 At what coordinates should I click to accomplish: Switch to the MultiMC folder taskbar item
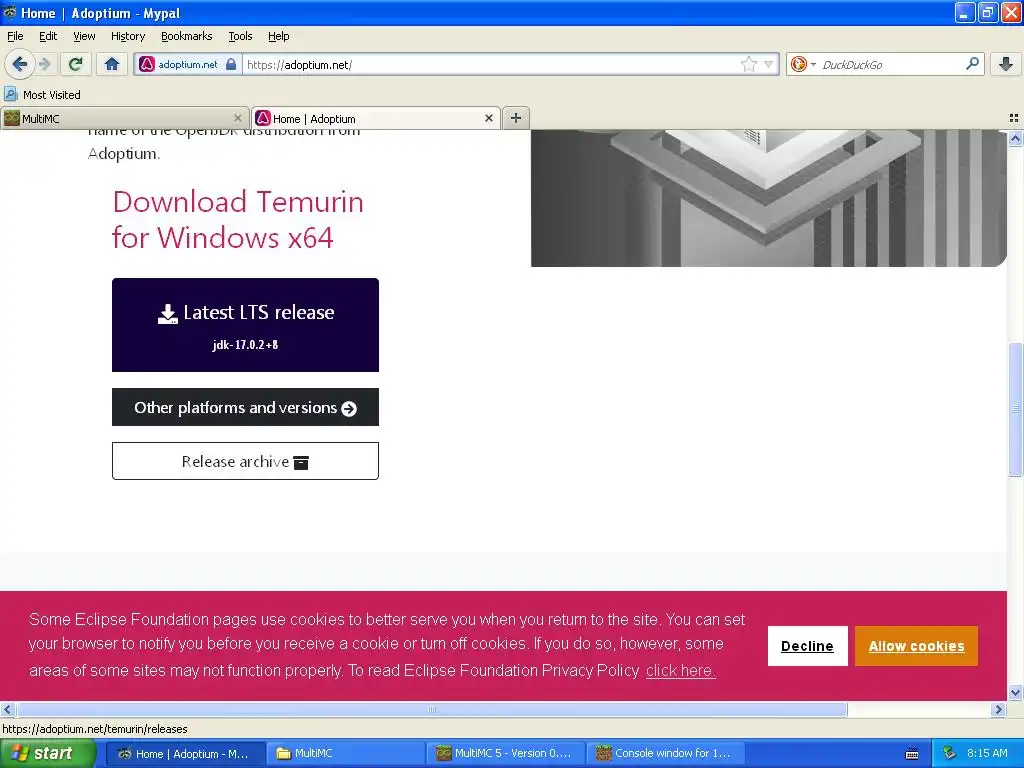[344, 753]
